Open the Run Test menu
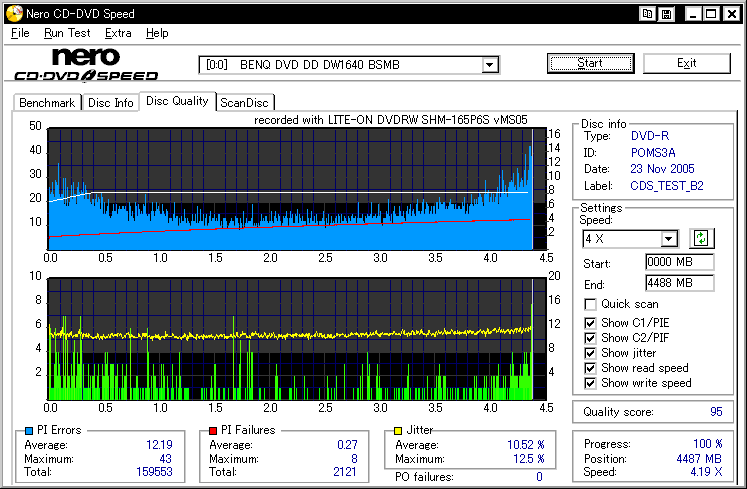Screen dimensions: 747x489 click(67, 33)
